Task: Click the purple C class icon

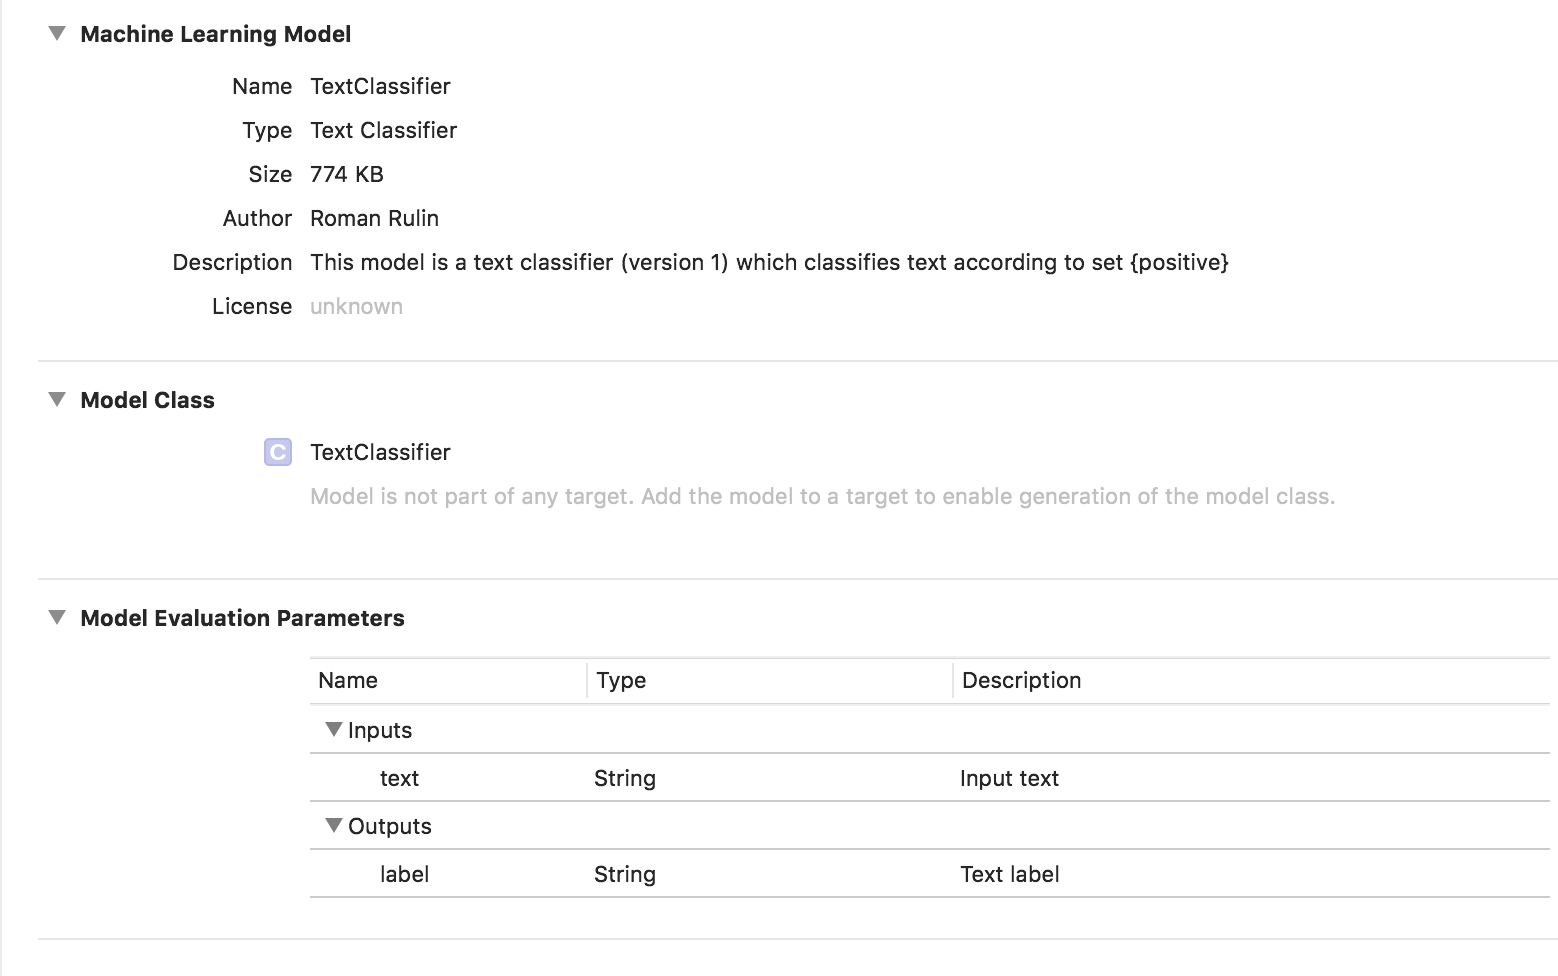Action: [278, 452]
